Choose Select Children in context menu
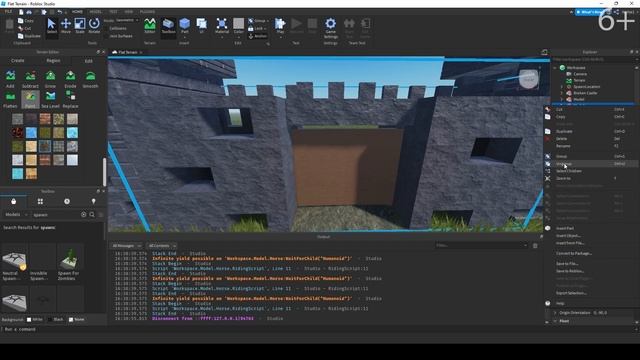 pyautogui.click(x=591, y=171)
